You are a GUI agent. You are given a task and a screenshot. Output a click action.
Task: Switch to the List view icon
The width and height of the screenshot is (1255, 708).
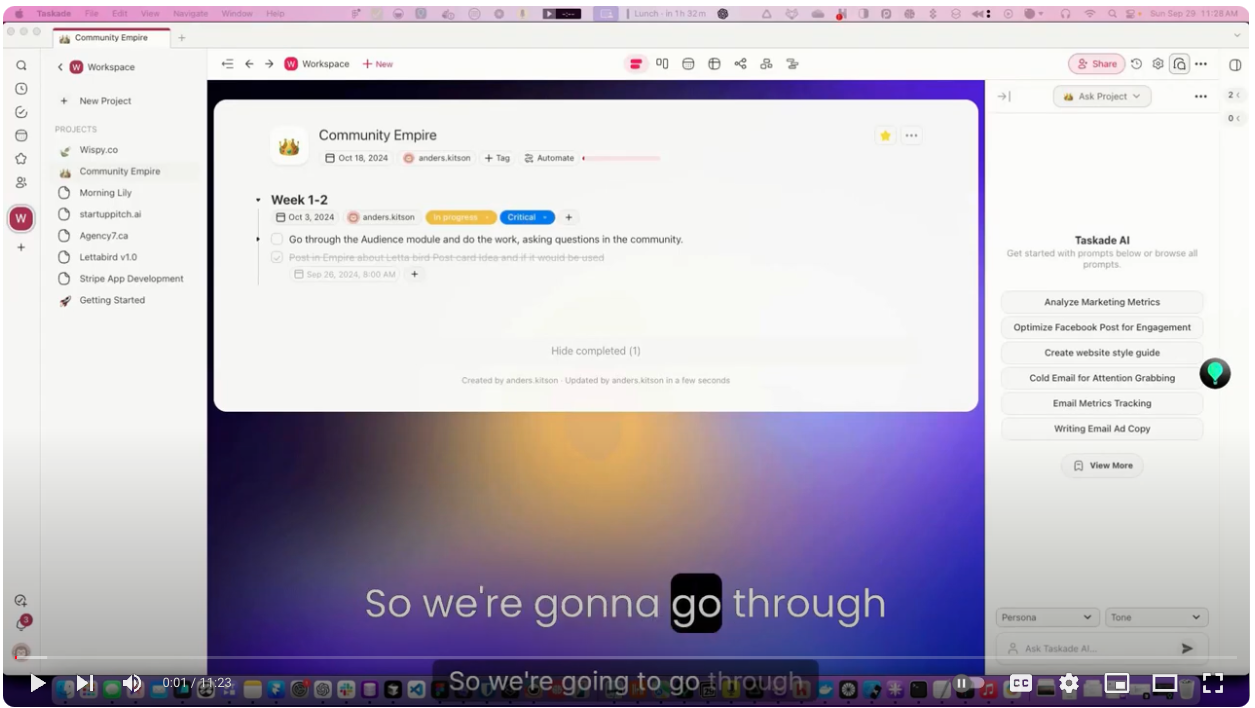636,64
